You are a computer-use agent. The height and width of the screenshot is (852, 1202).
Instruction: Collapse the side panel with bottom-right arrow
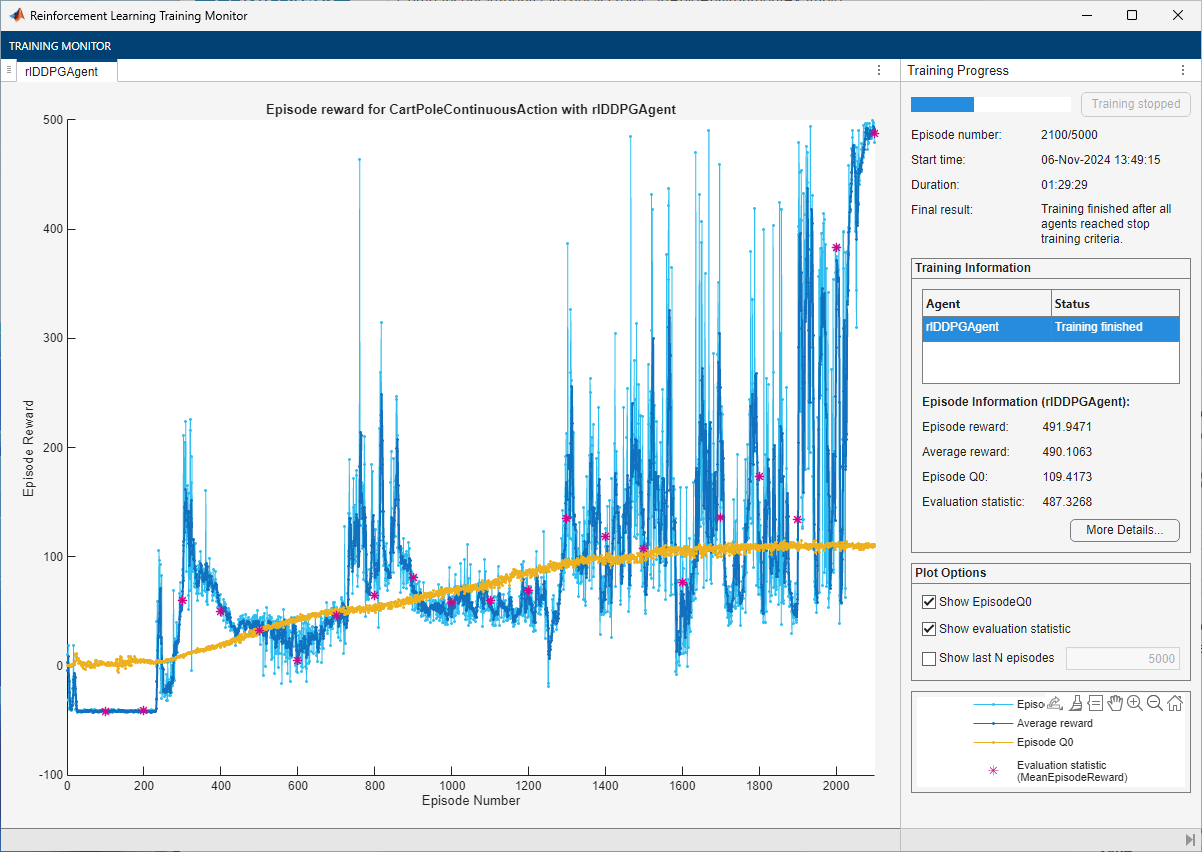[x=1189, y=838]
